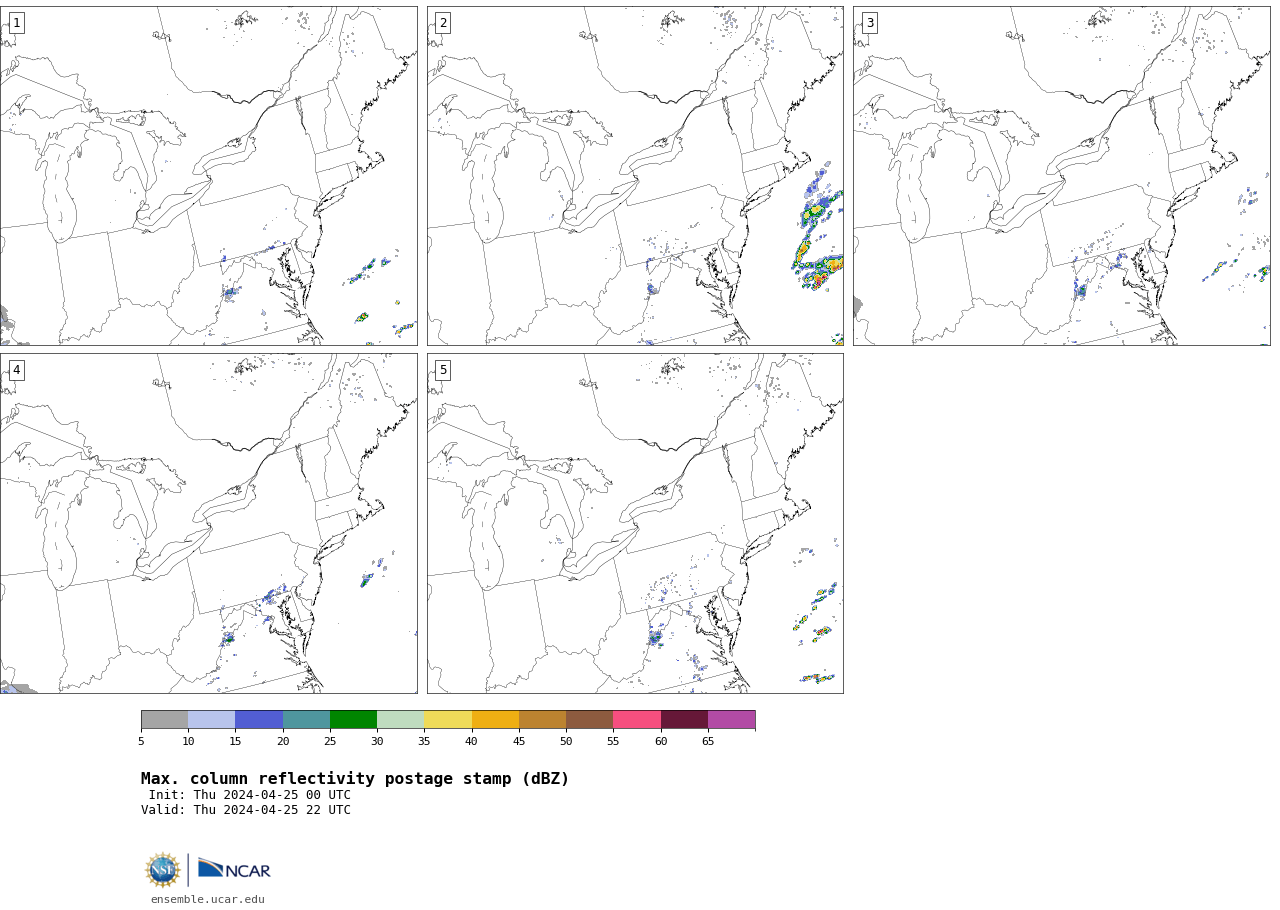Viewport: 1280px width, 910px height.
Task: Click the number 1 panel label
Action: (x=16, y=23)
